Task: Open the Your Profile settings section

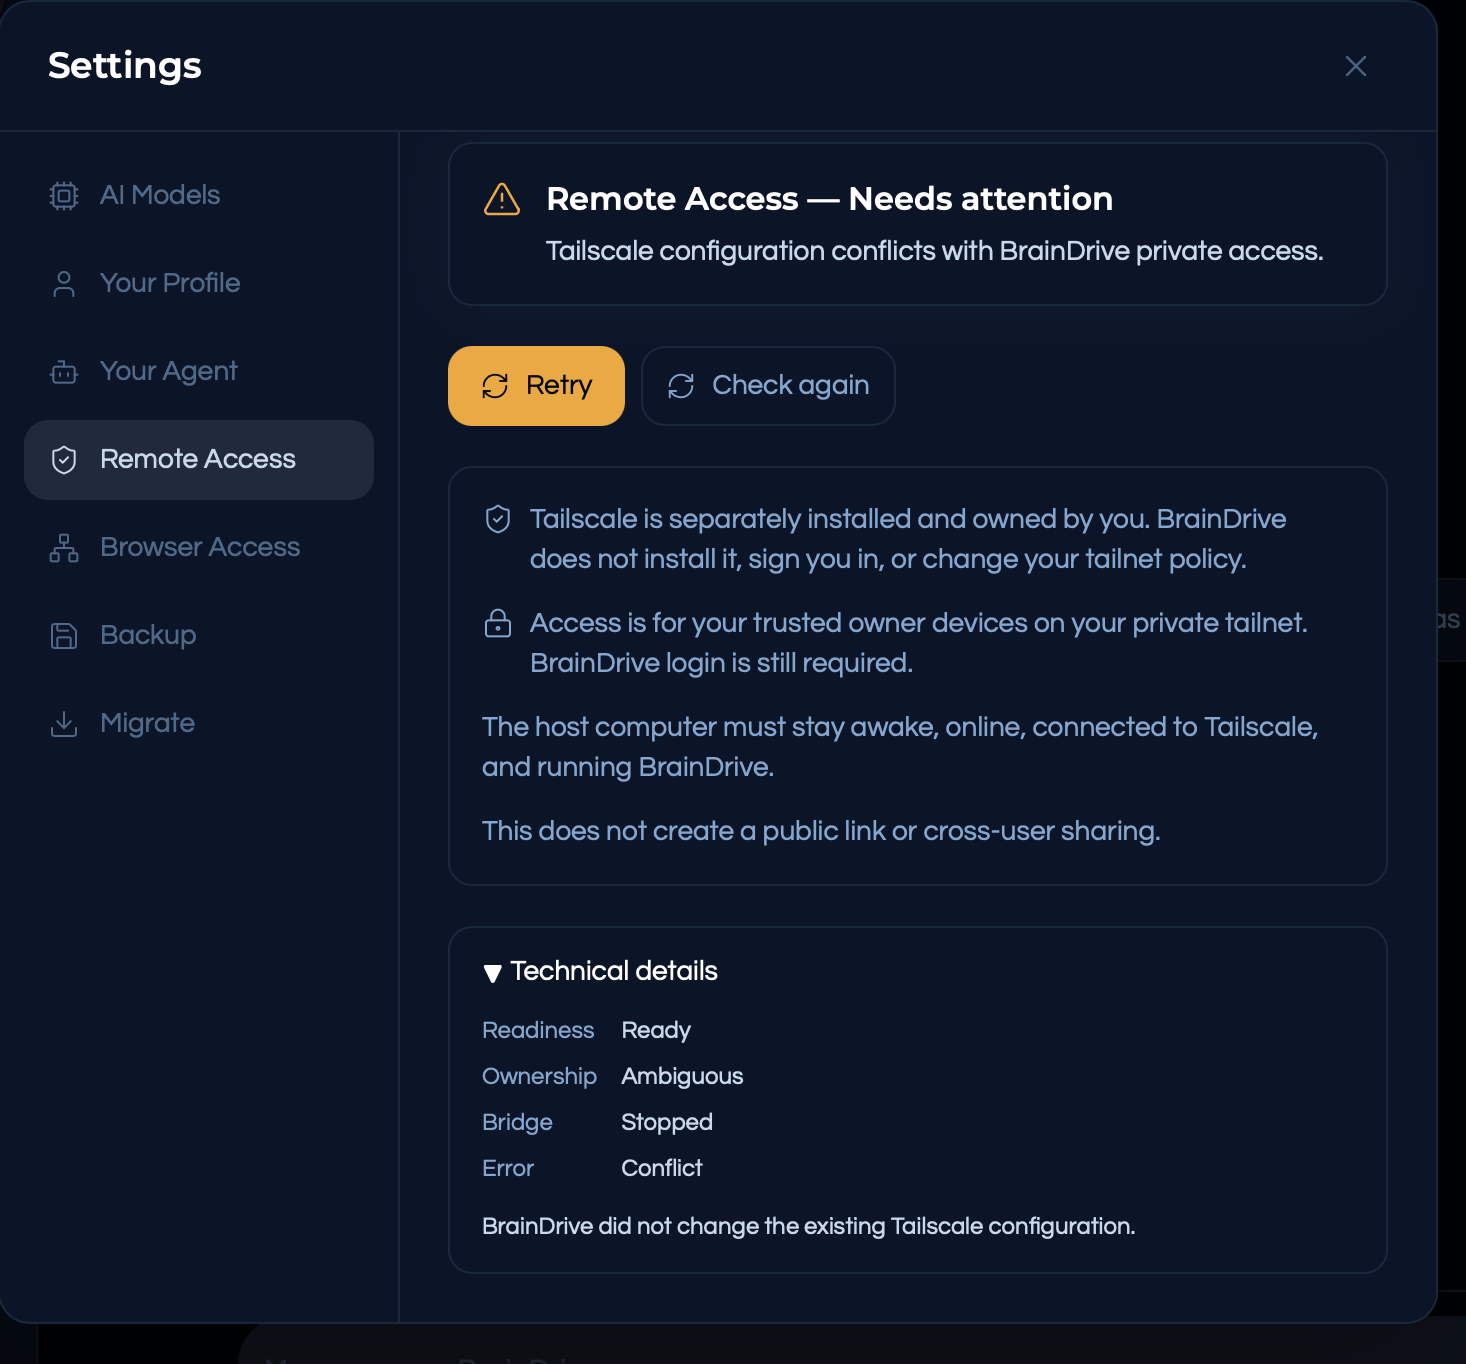Action: 199,283
